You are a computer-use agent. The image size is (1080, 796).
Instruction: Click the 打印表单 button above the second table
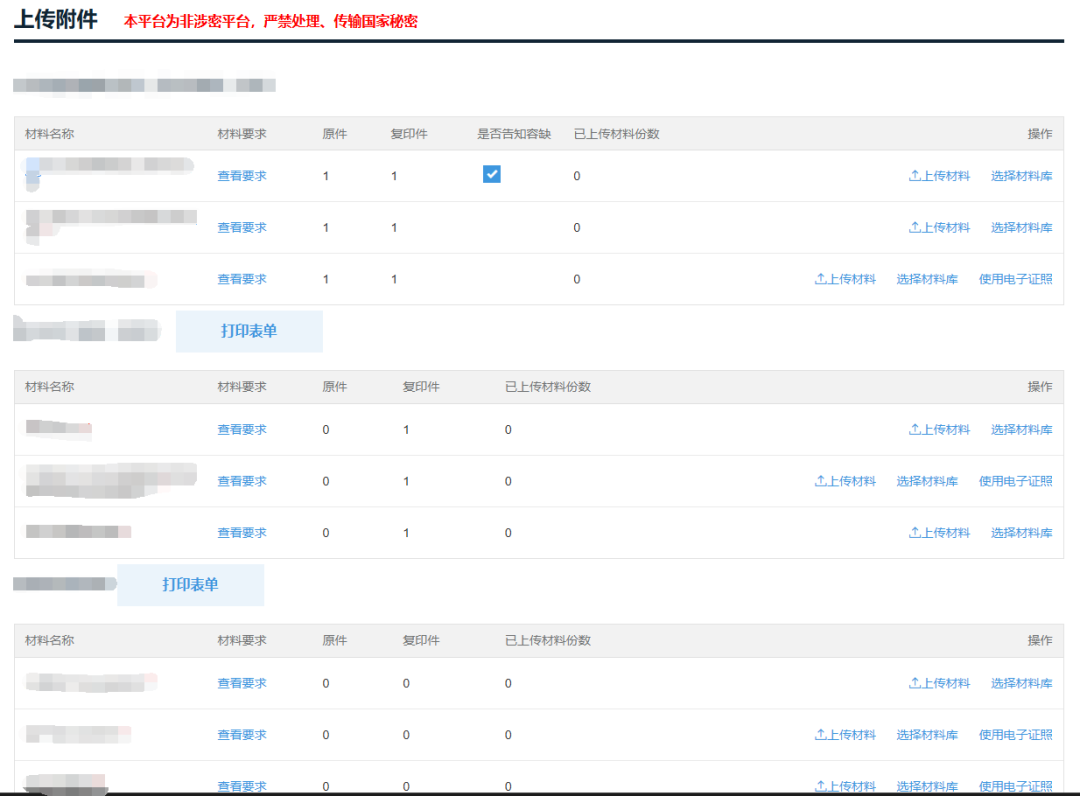pos(249,331)
